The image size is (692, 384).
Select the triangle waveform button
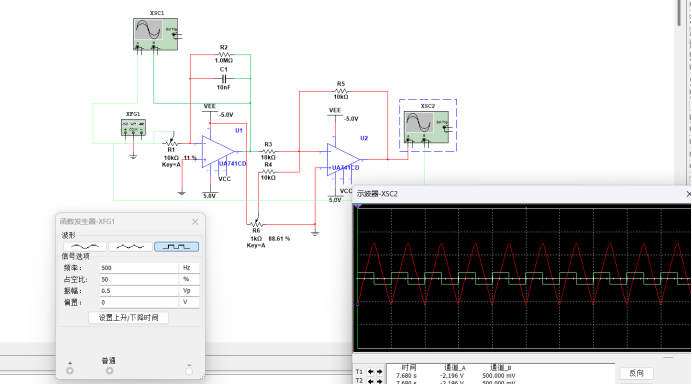click(x=130, y=247)
